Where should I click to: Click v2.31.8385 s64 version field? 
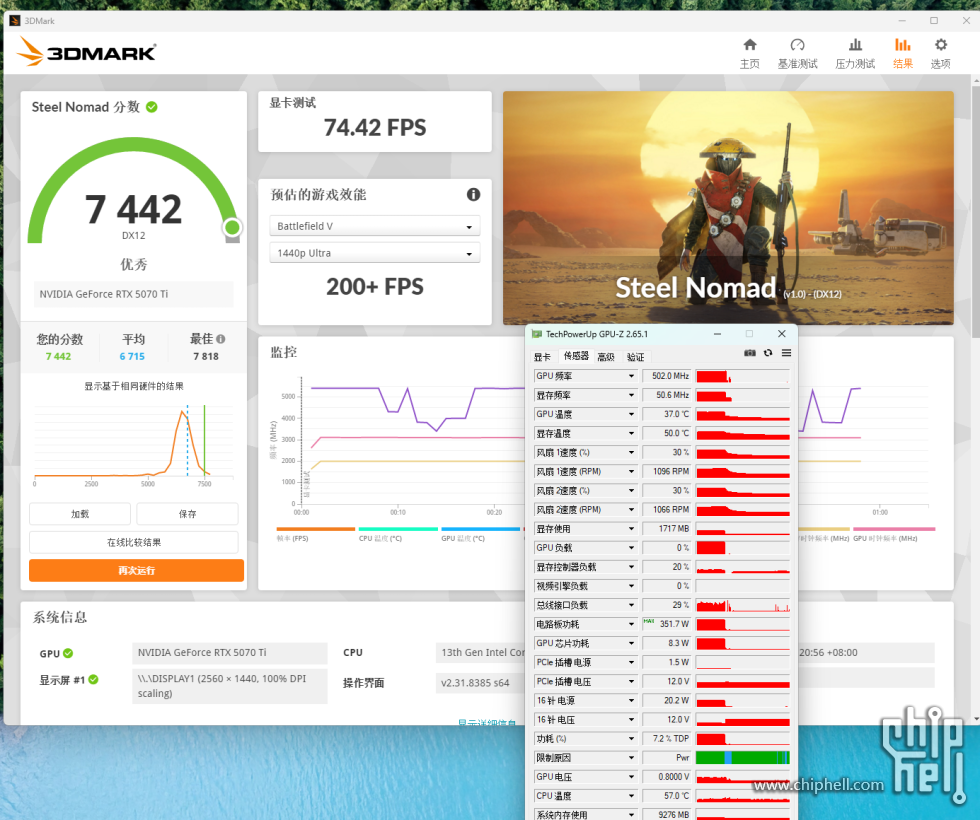480,682
